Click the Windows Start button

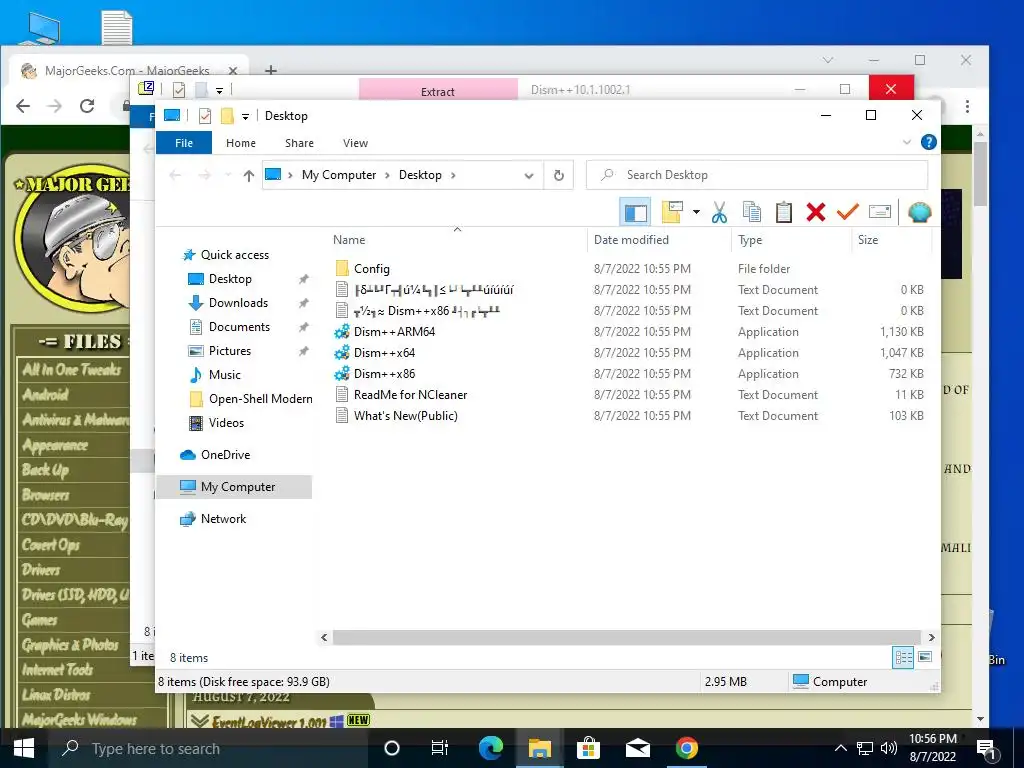pyautogui.click(x=24, y=748)
